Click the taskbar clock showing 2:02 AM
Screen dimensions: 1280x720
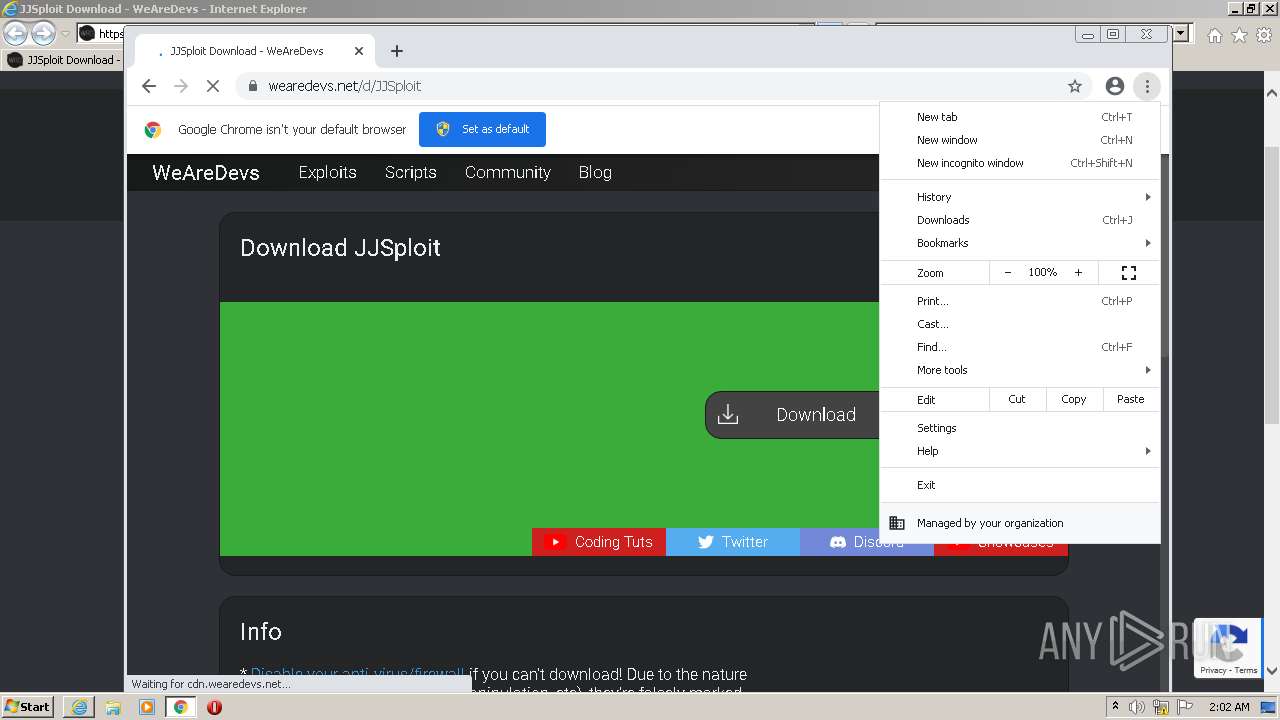(x=1229, y=707)
